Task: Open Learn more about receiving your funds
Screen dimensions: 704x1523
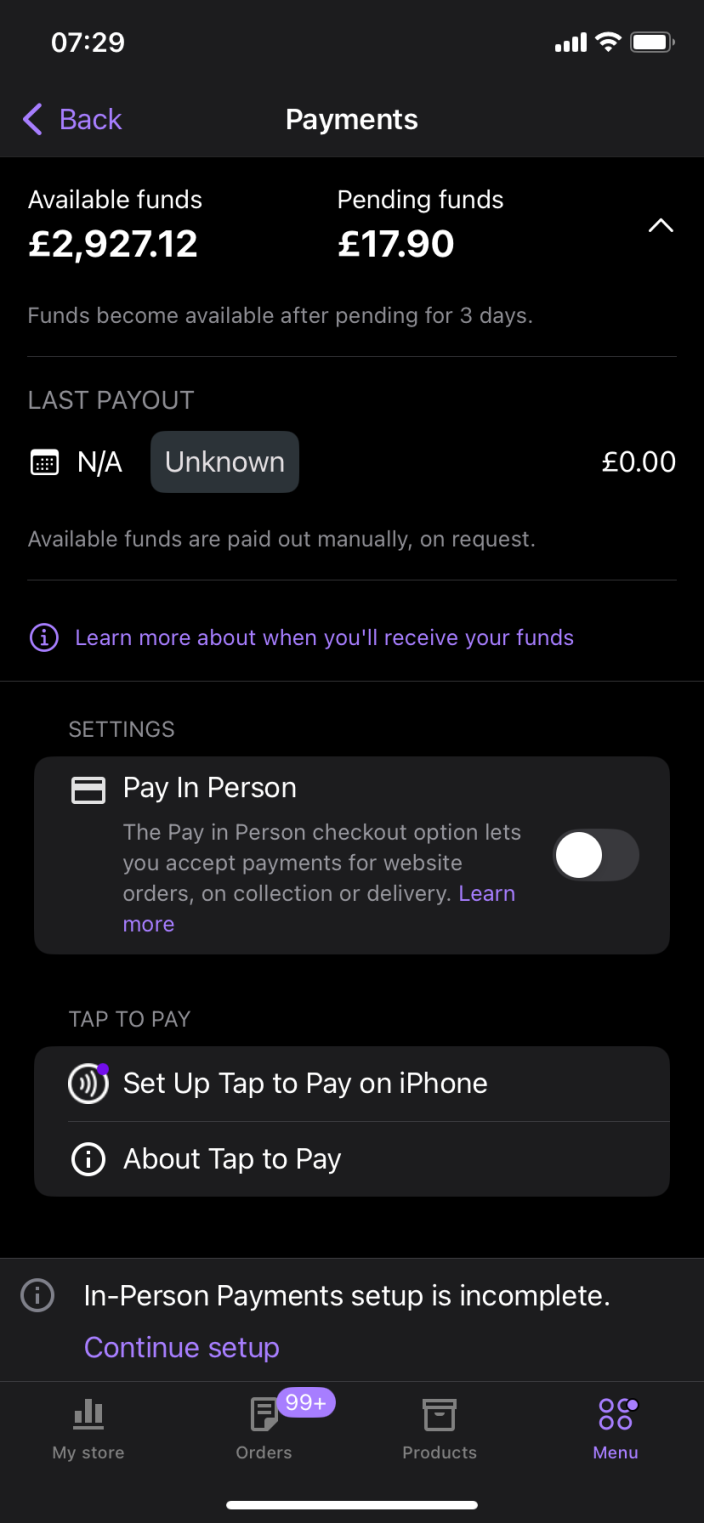Action: point(324,637)
